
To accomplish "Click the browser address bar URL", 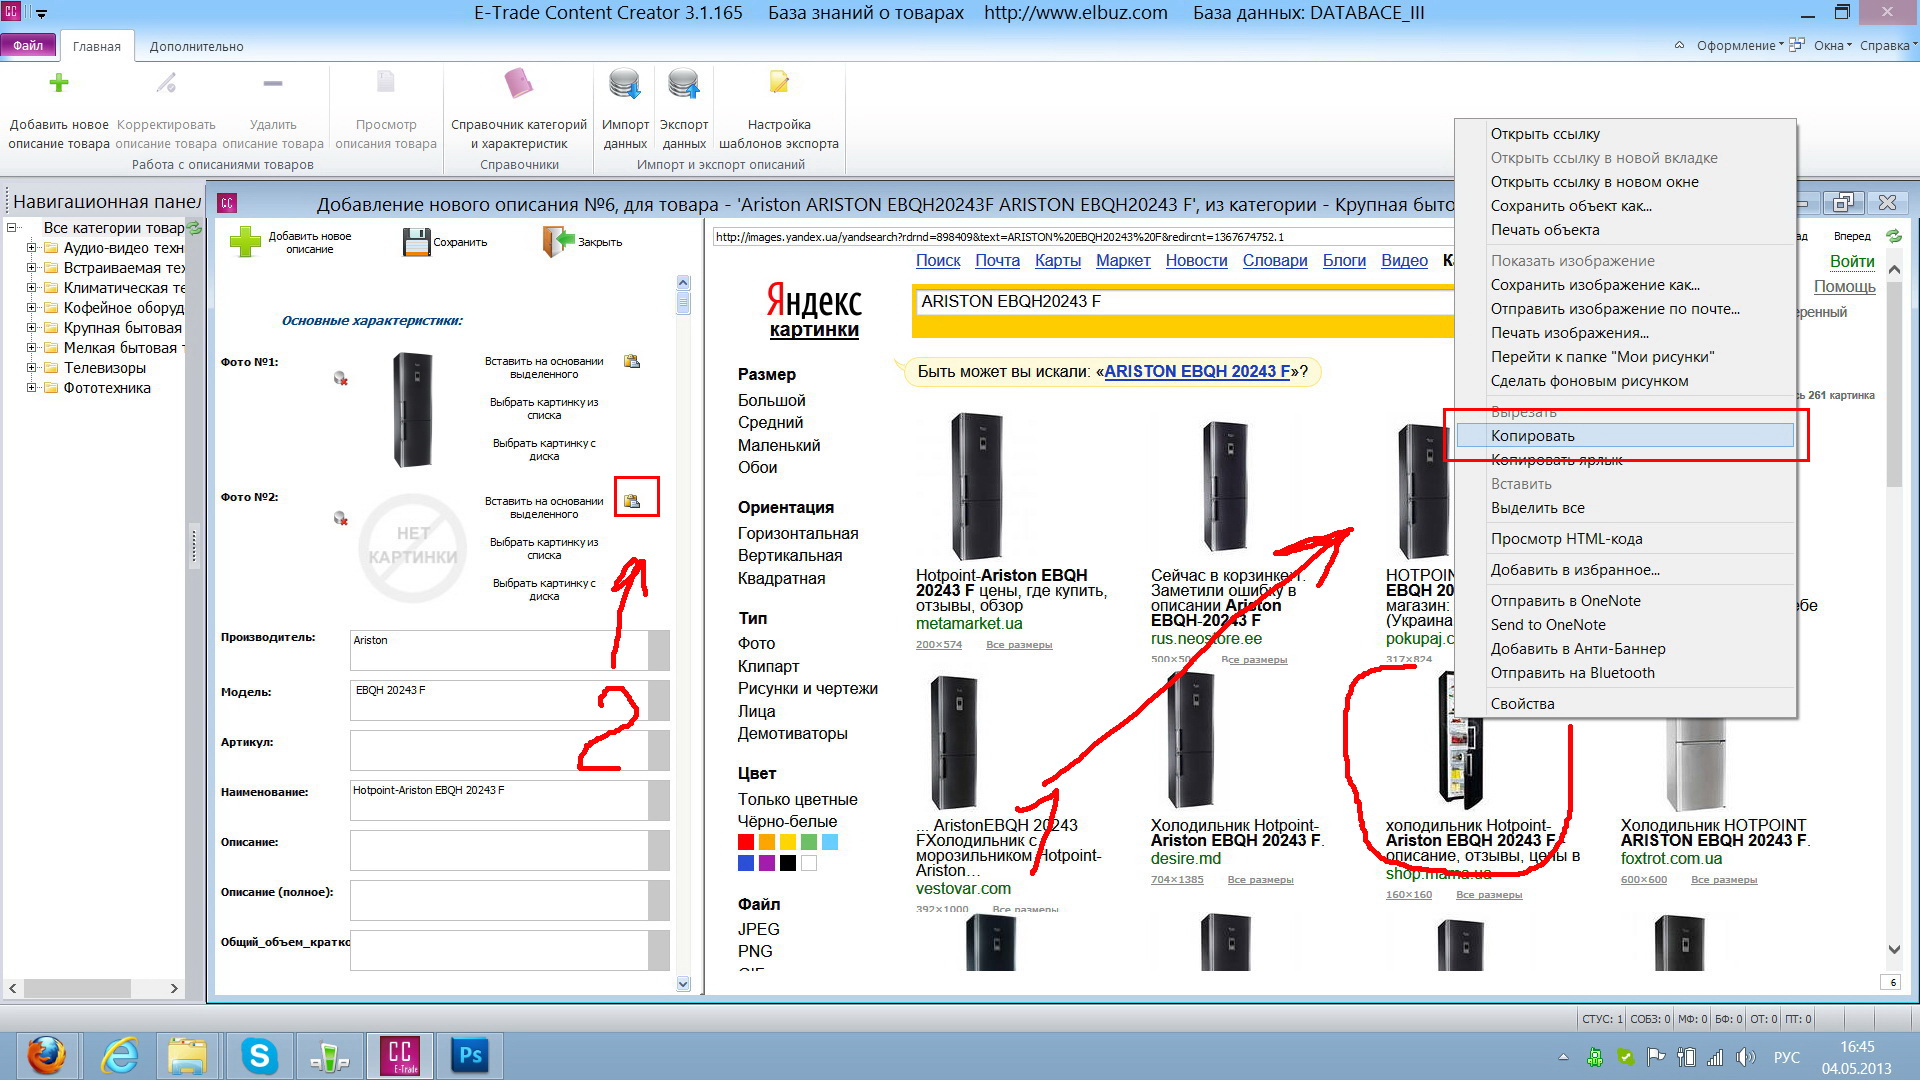I will [x=1083, y=237].
